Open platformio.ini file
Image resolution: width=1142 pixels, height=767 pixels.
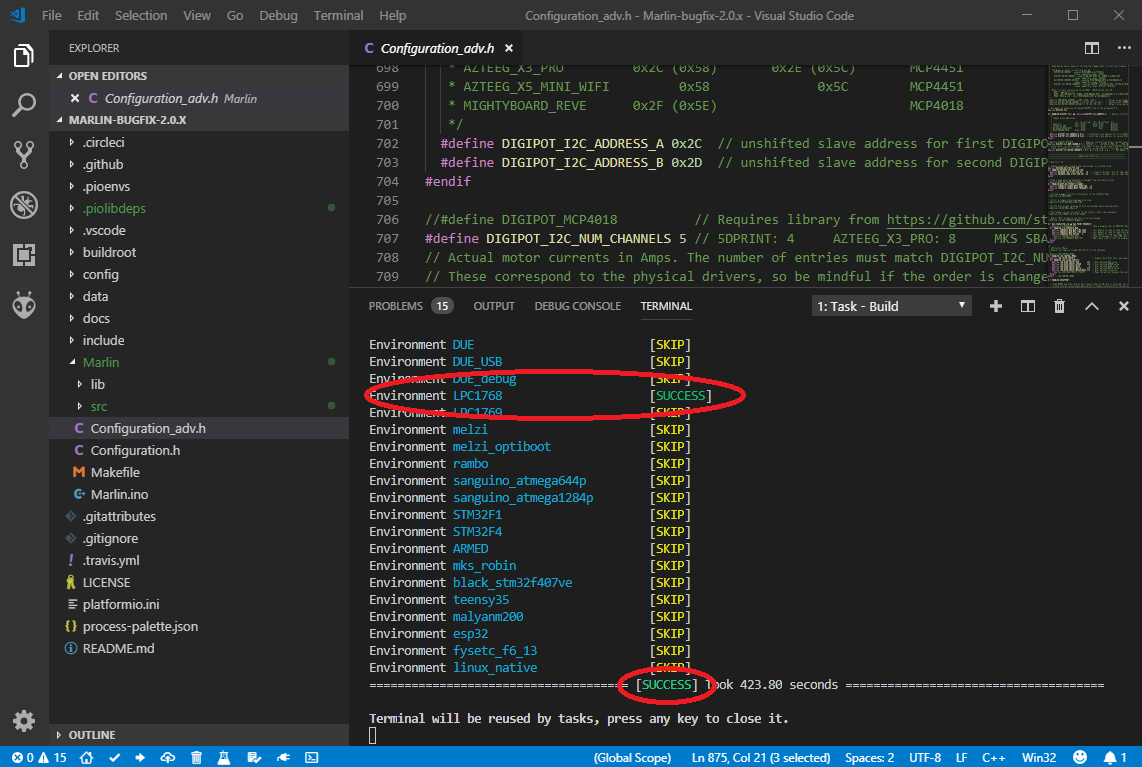(x=199, y=605)
